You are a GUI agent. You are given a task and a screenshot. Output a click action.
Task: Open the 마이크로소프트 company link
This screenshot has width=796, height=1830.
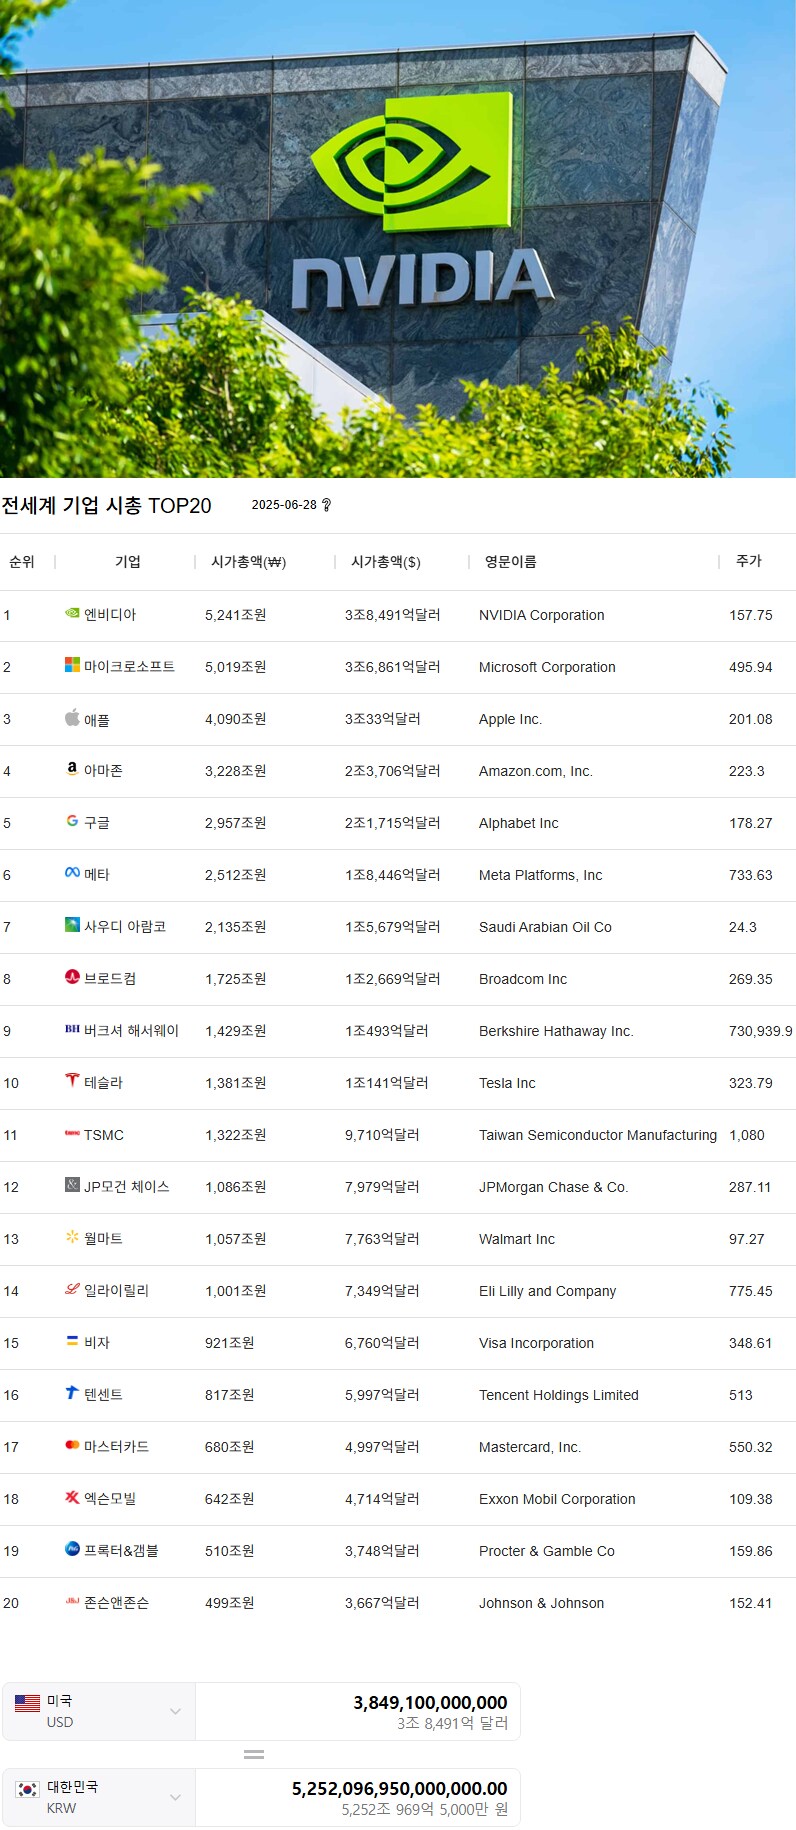click(x=129, y=667)
